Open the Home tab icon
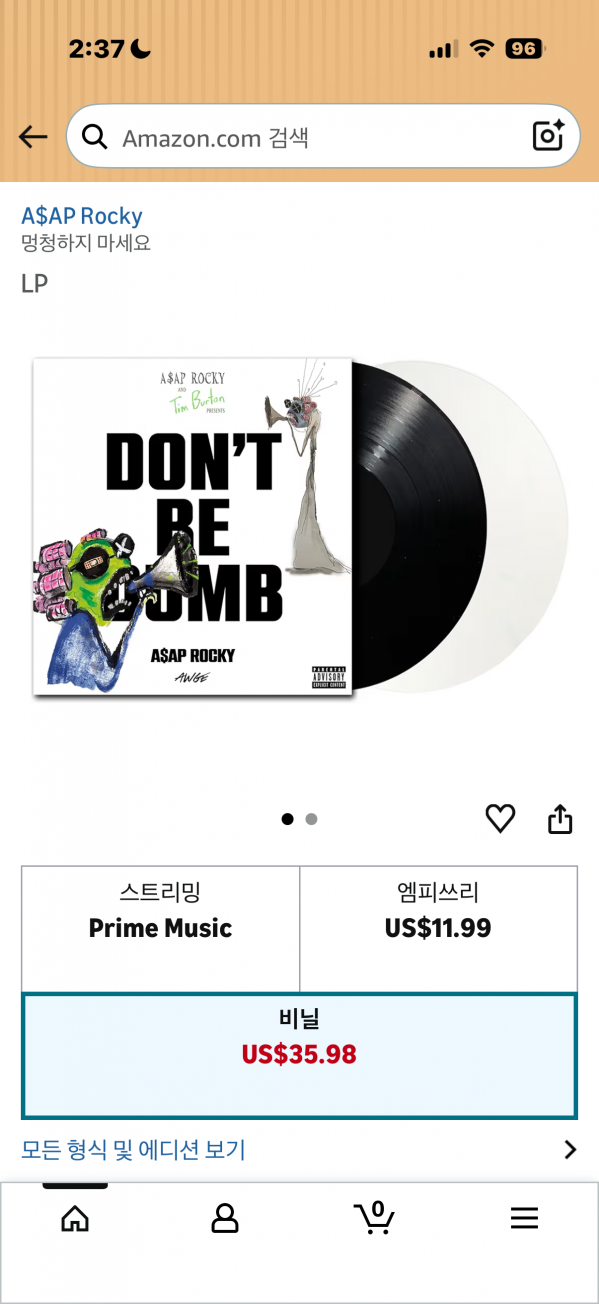This screenshot has width=599, height=1304. click(x=75, y=1217)
